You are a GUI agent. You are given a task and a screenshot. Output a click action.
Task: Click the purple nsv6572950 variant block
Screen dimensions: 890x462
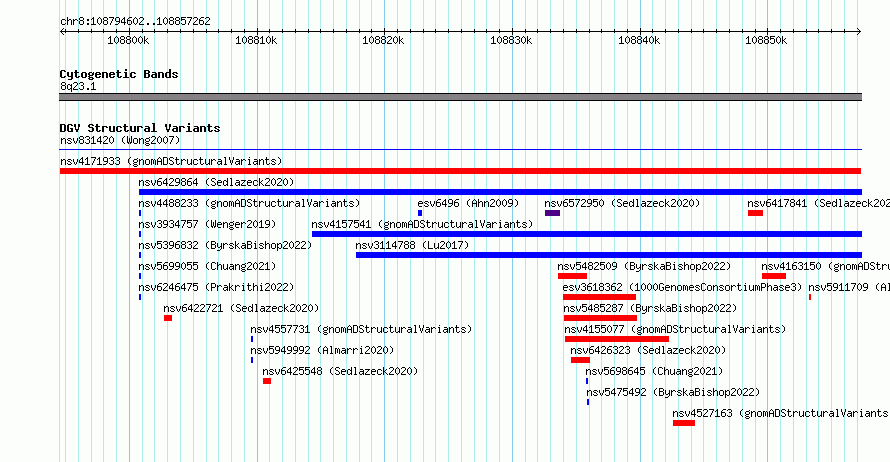[x=552, y=213]
